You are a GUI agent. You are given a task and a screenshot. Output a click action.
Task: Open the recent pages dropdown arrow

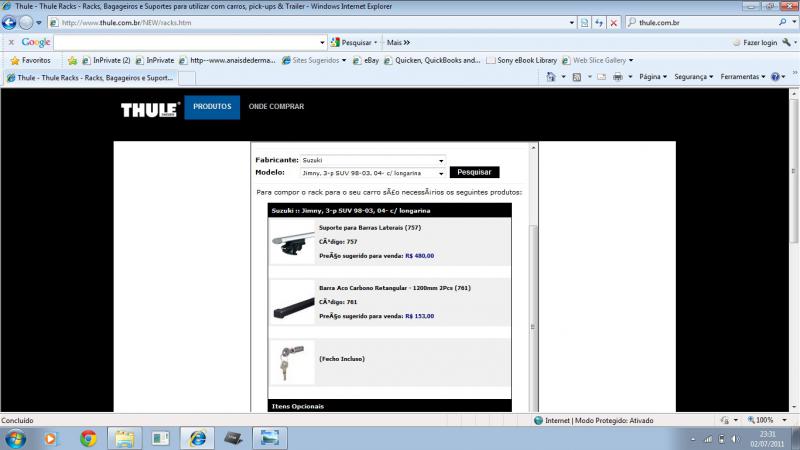pos(39,23)
